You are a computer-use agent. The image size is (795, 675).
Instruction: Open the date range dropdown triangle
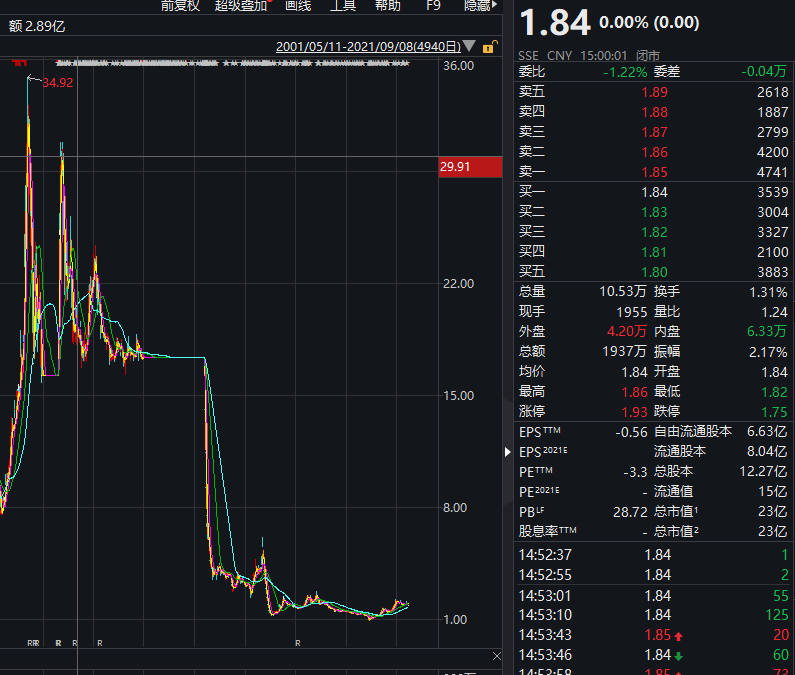[x=469, y=46]
